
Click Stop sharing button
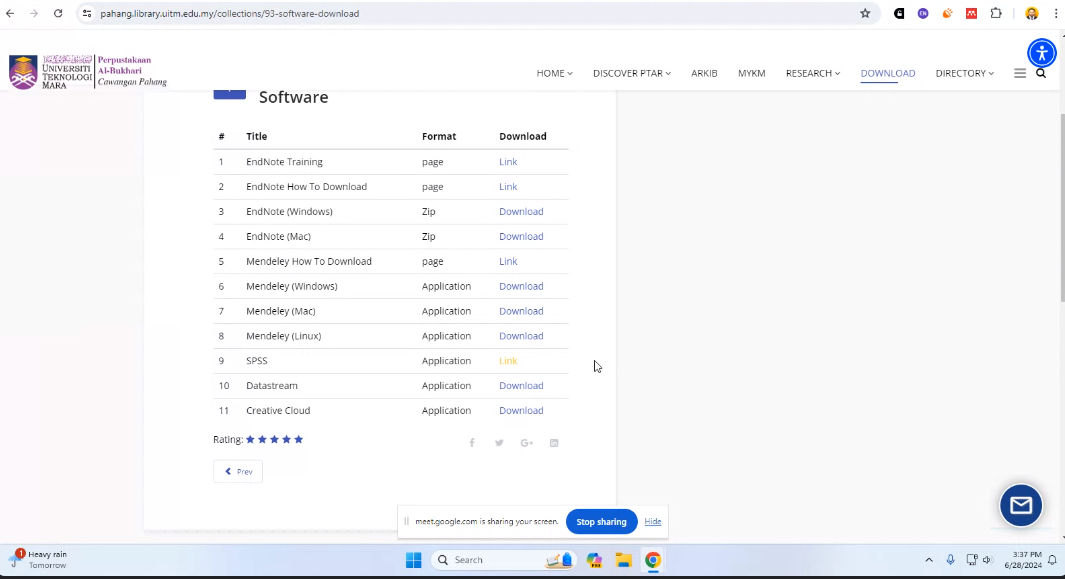tap(601, 522)
